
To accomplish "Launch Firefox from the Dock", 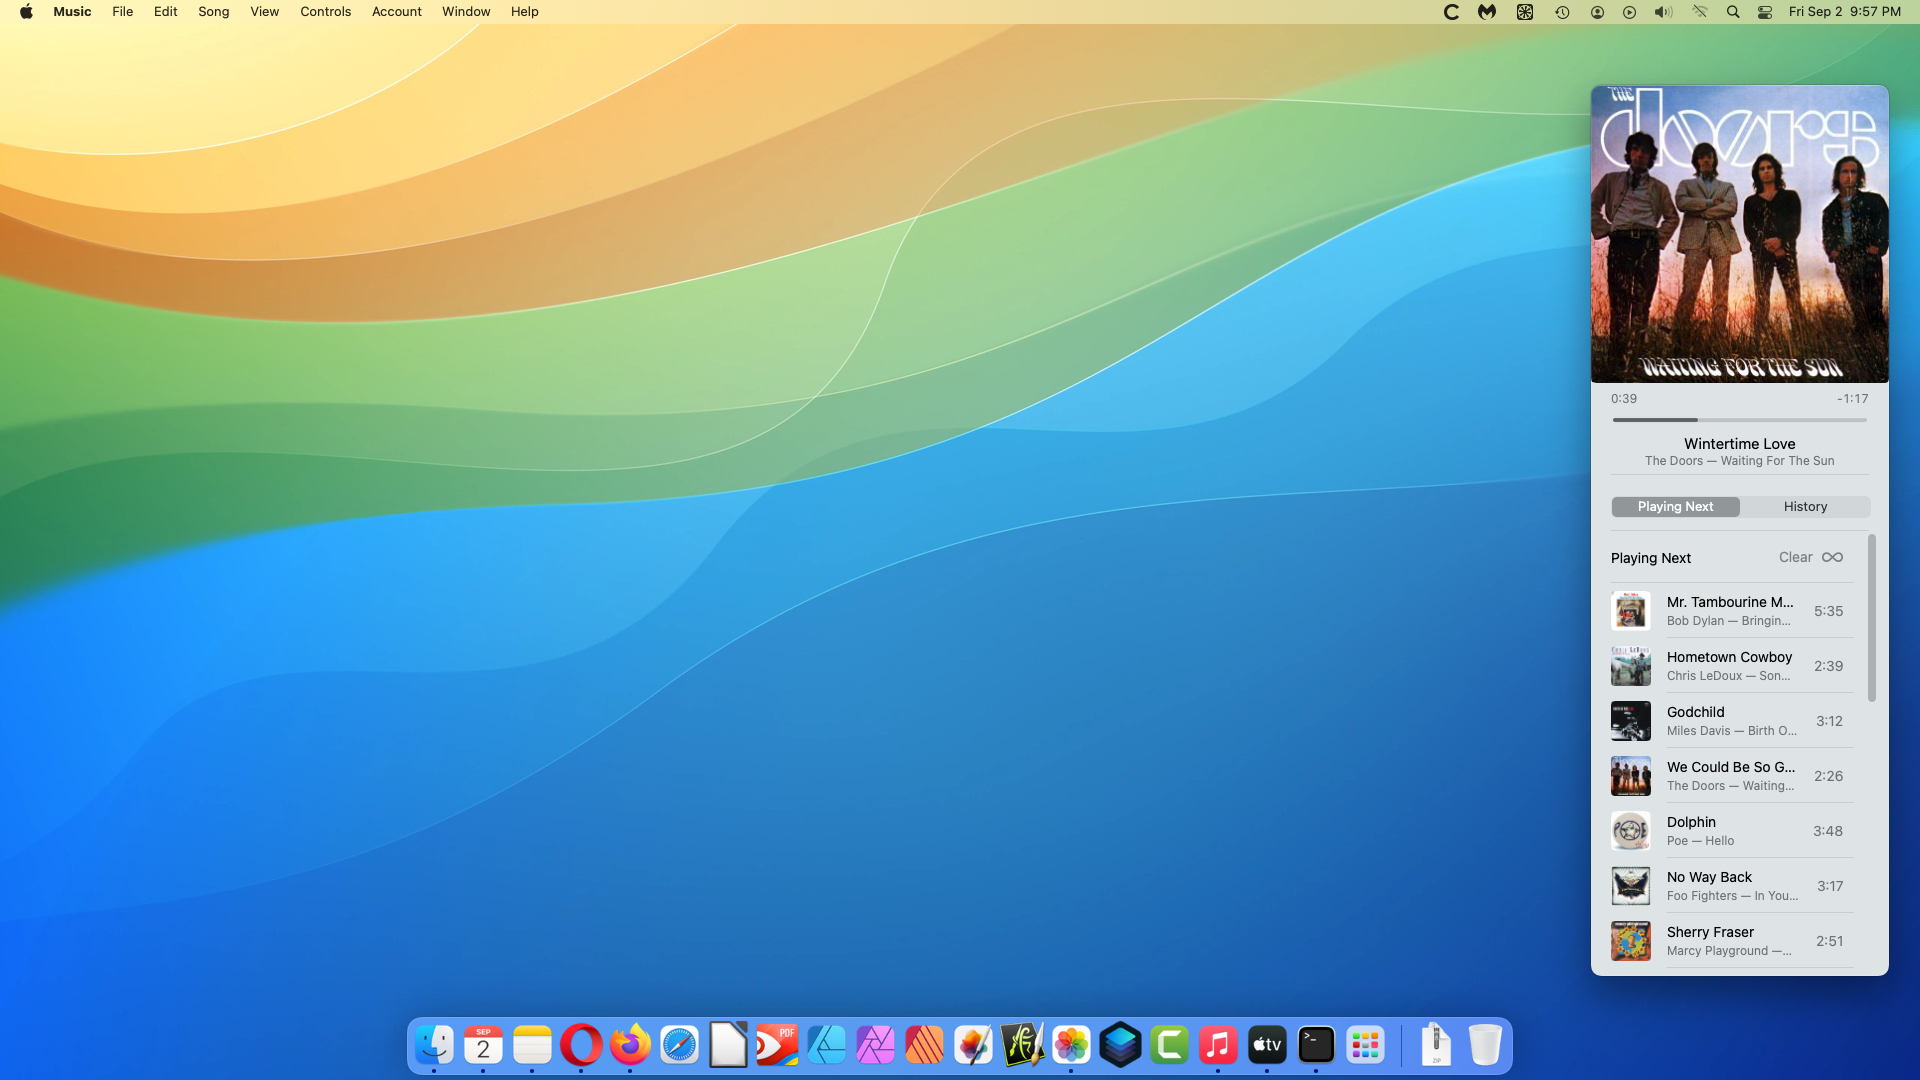I will click(630, 1046).
